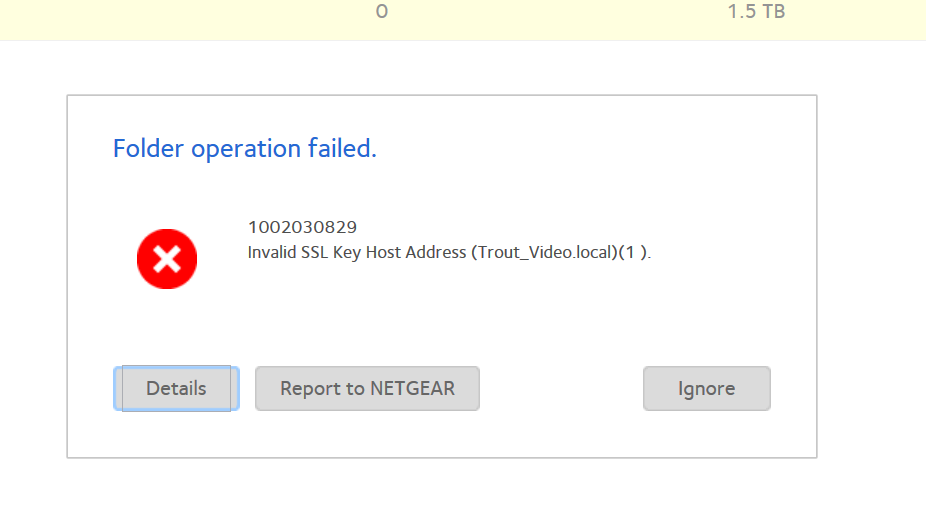Dismiss the error with Ignore
Screen dimensions: 926x524
point(706,389)
